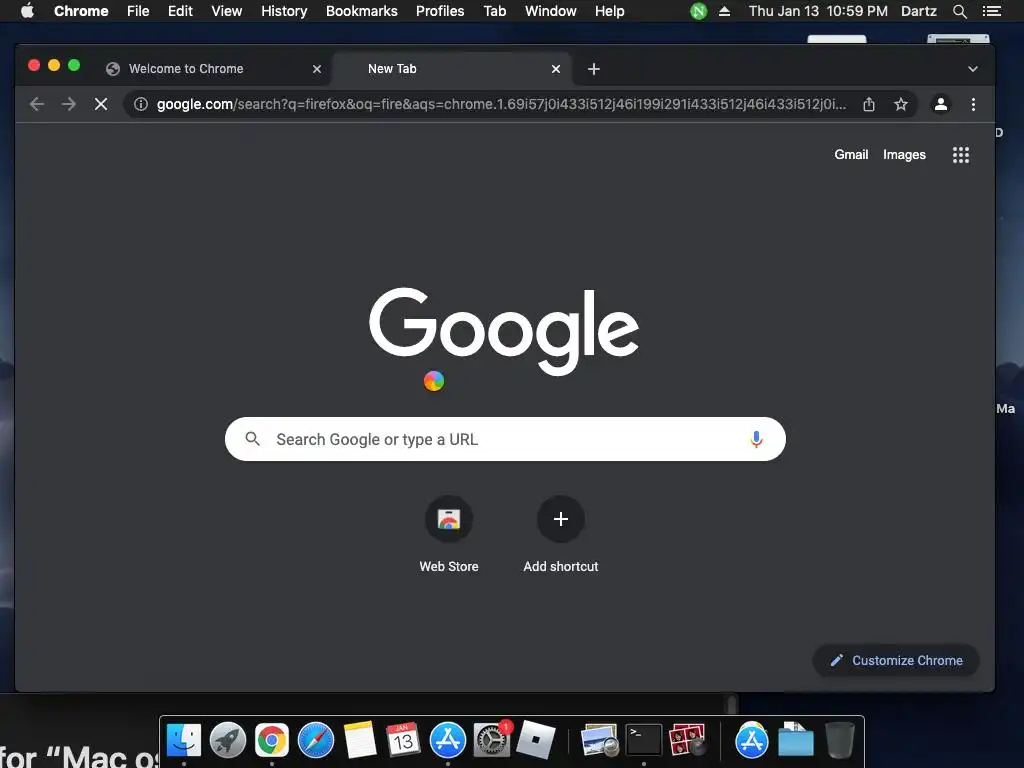Screen dimensions: 1024x768
Task: Open Finder from the Dock
Action: coord(184,741)
